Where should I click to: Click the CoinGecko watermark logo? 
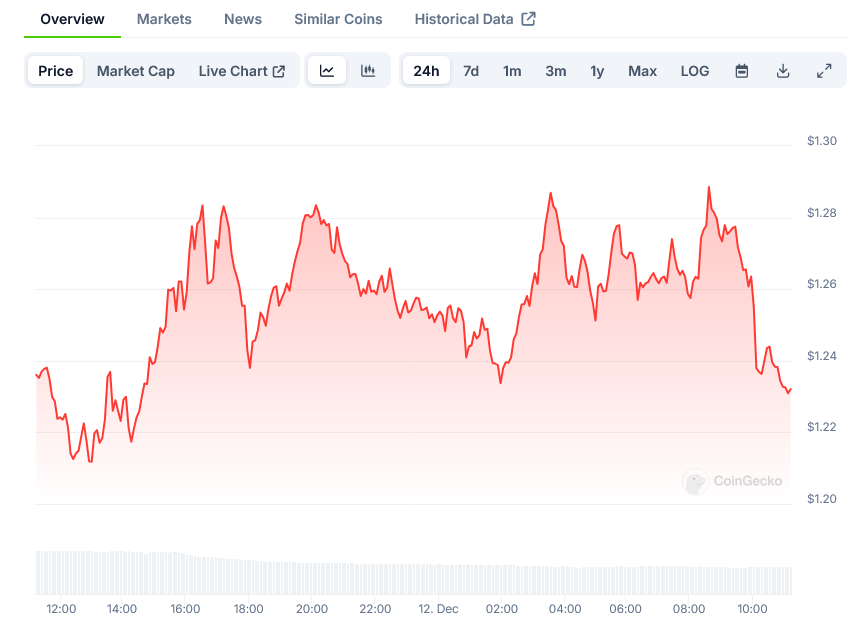[733, 481]
